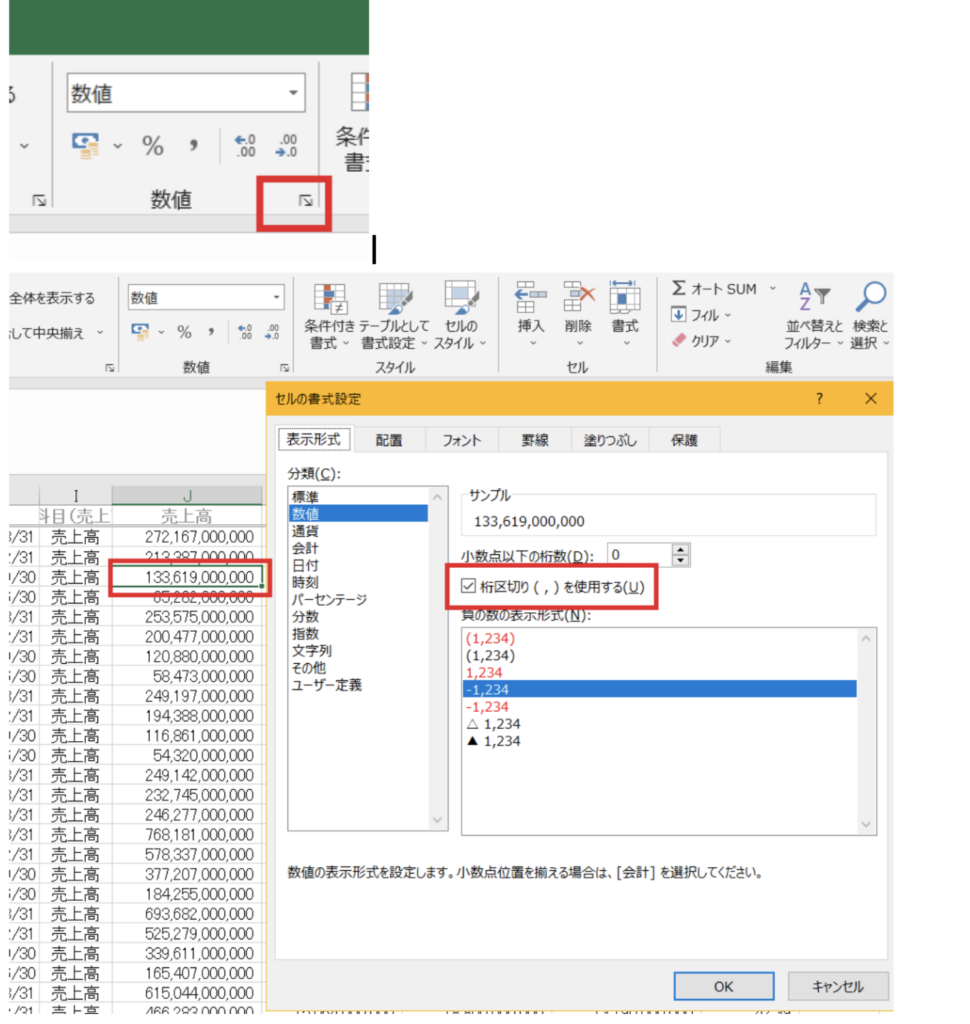Click 削除 delete cells icon

(579, 298)
